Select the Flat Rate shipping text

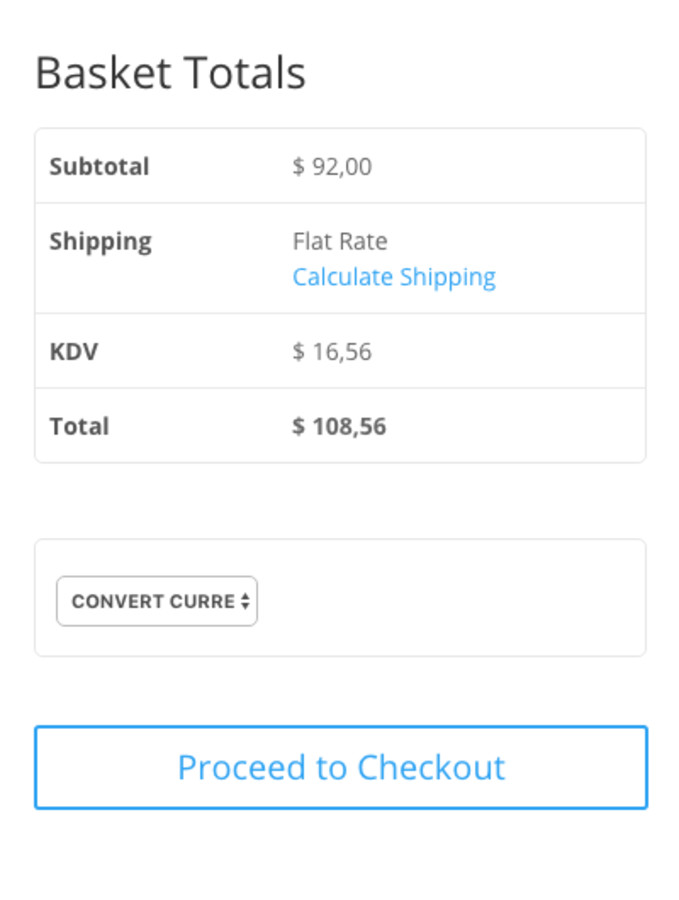point(339,241)
